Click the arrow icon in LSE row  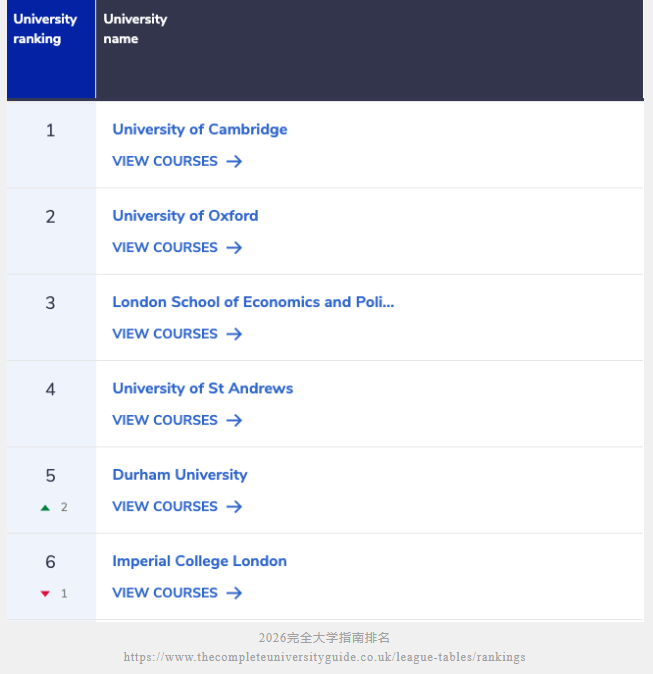point(234,334)
